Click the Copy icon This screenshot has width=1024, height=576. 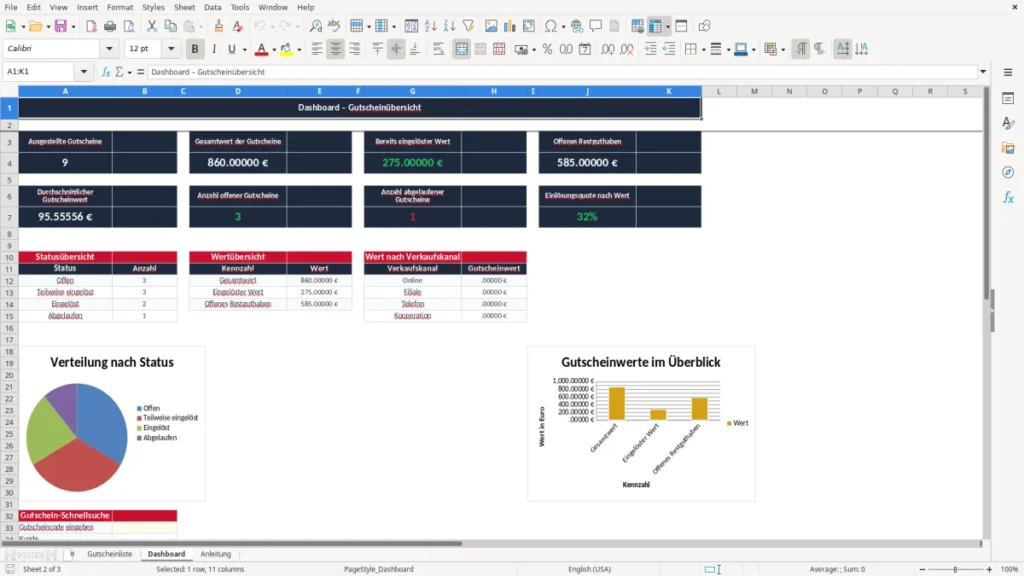tap(170, 26)
